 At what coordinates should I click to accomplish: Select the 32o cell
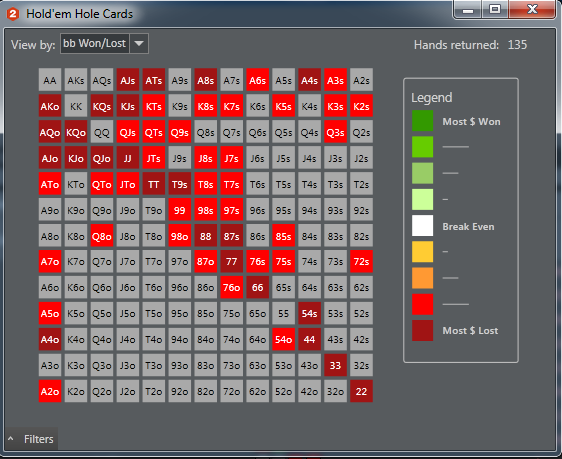[335, 391]
